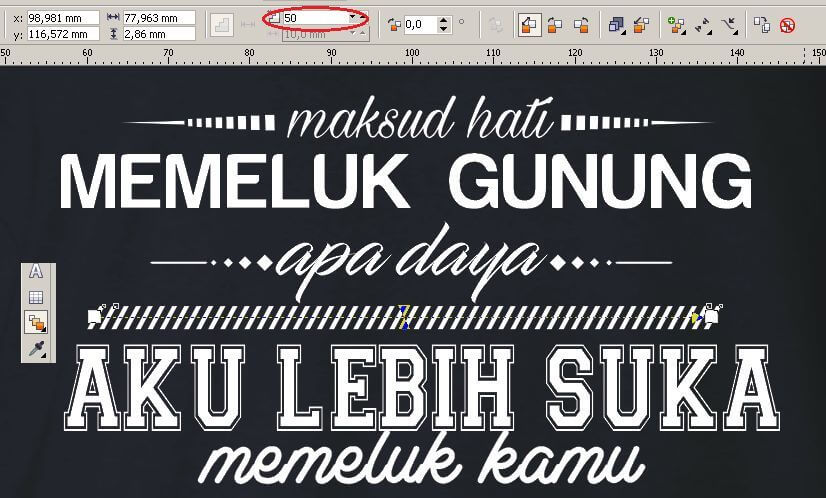Select the Table tool in the toolbox
The height and width of the screenshot is (498, 826).
coord(36,298)
